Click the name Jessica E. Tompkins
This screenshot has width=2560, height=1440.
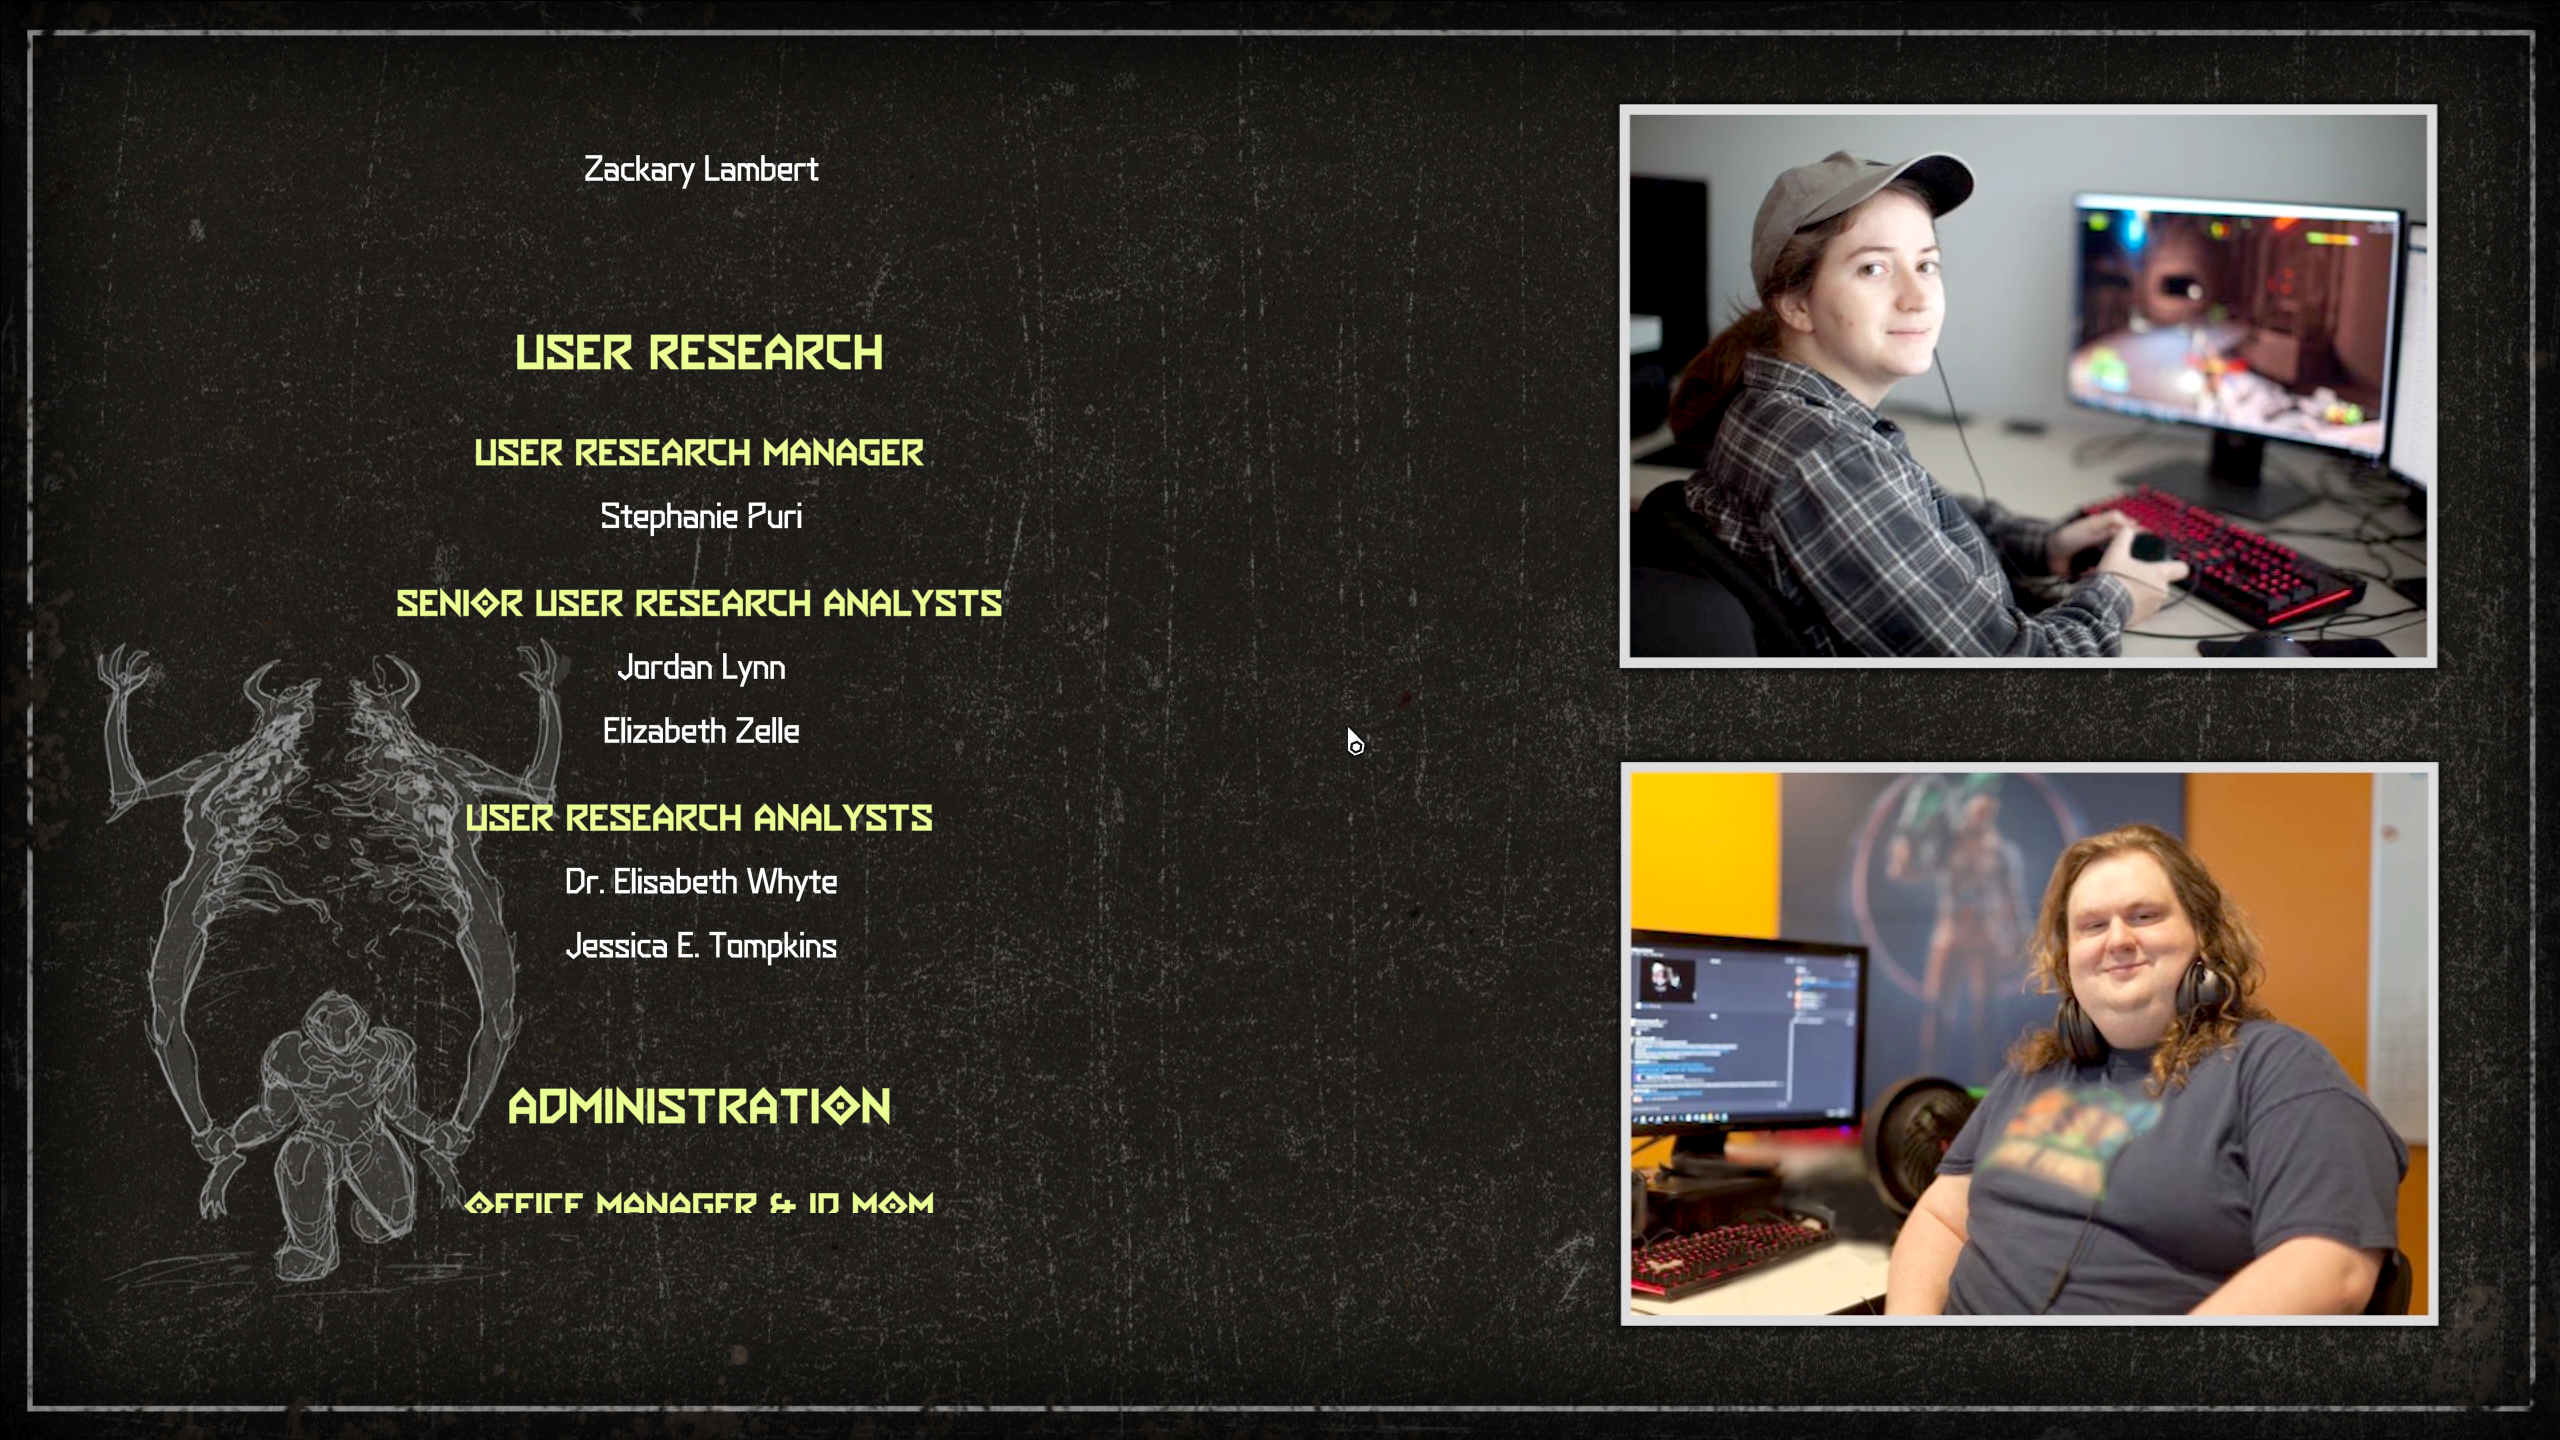(x=701, y=946)
